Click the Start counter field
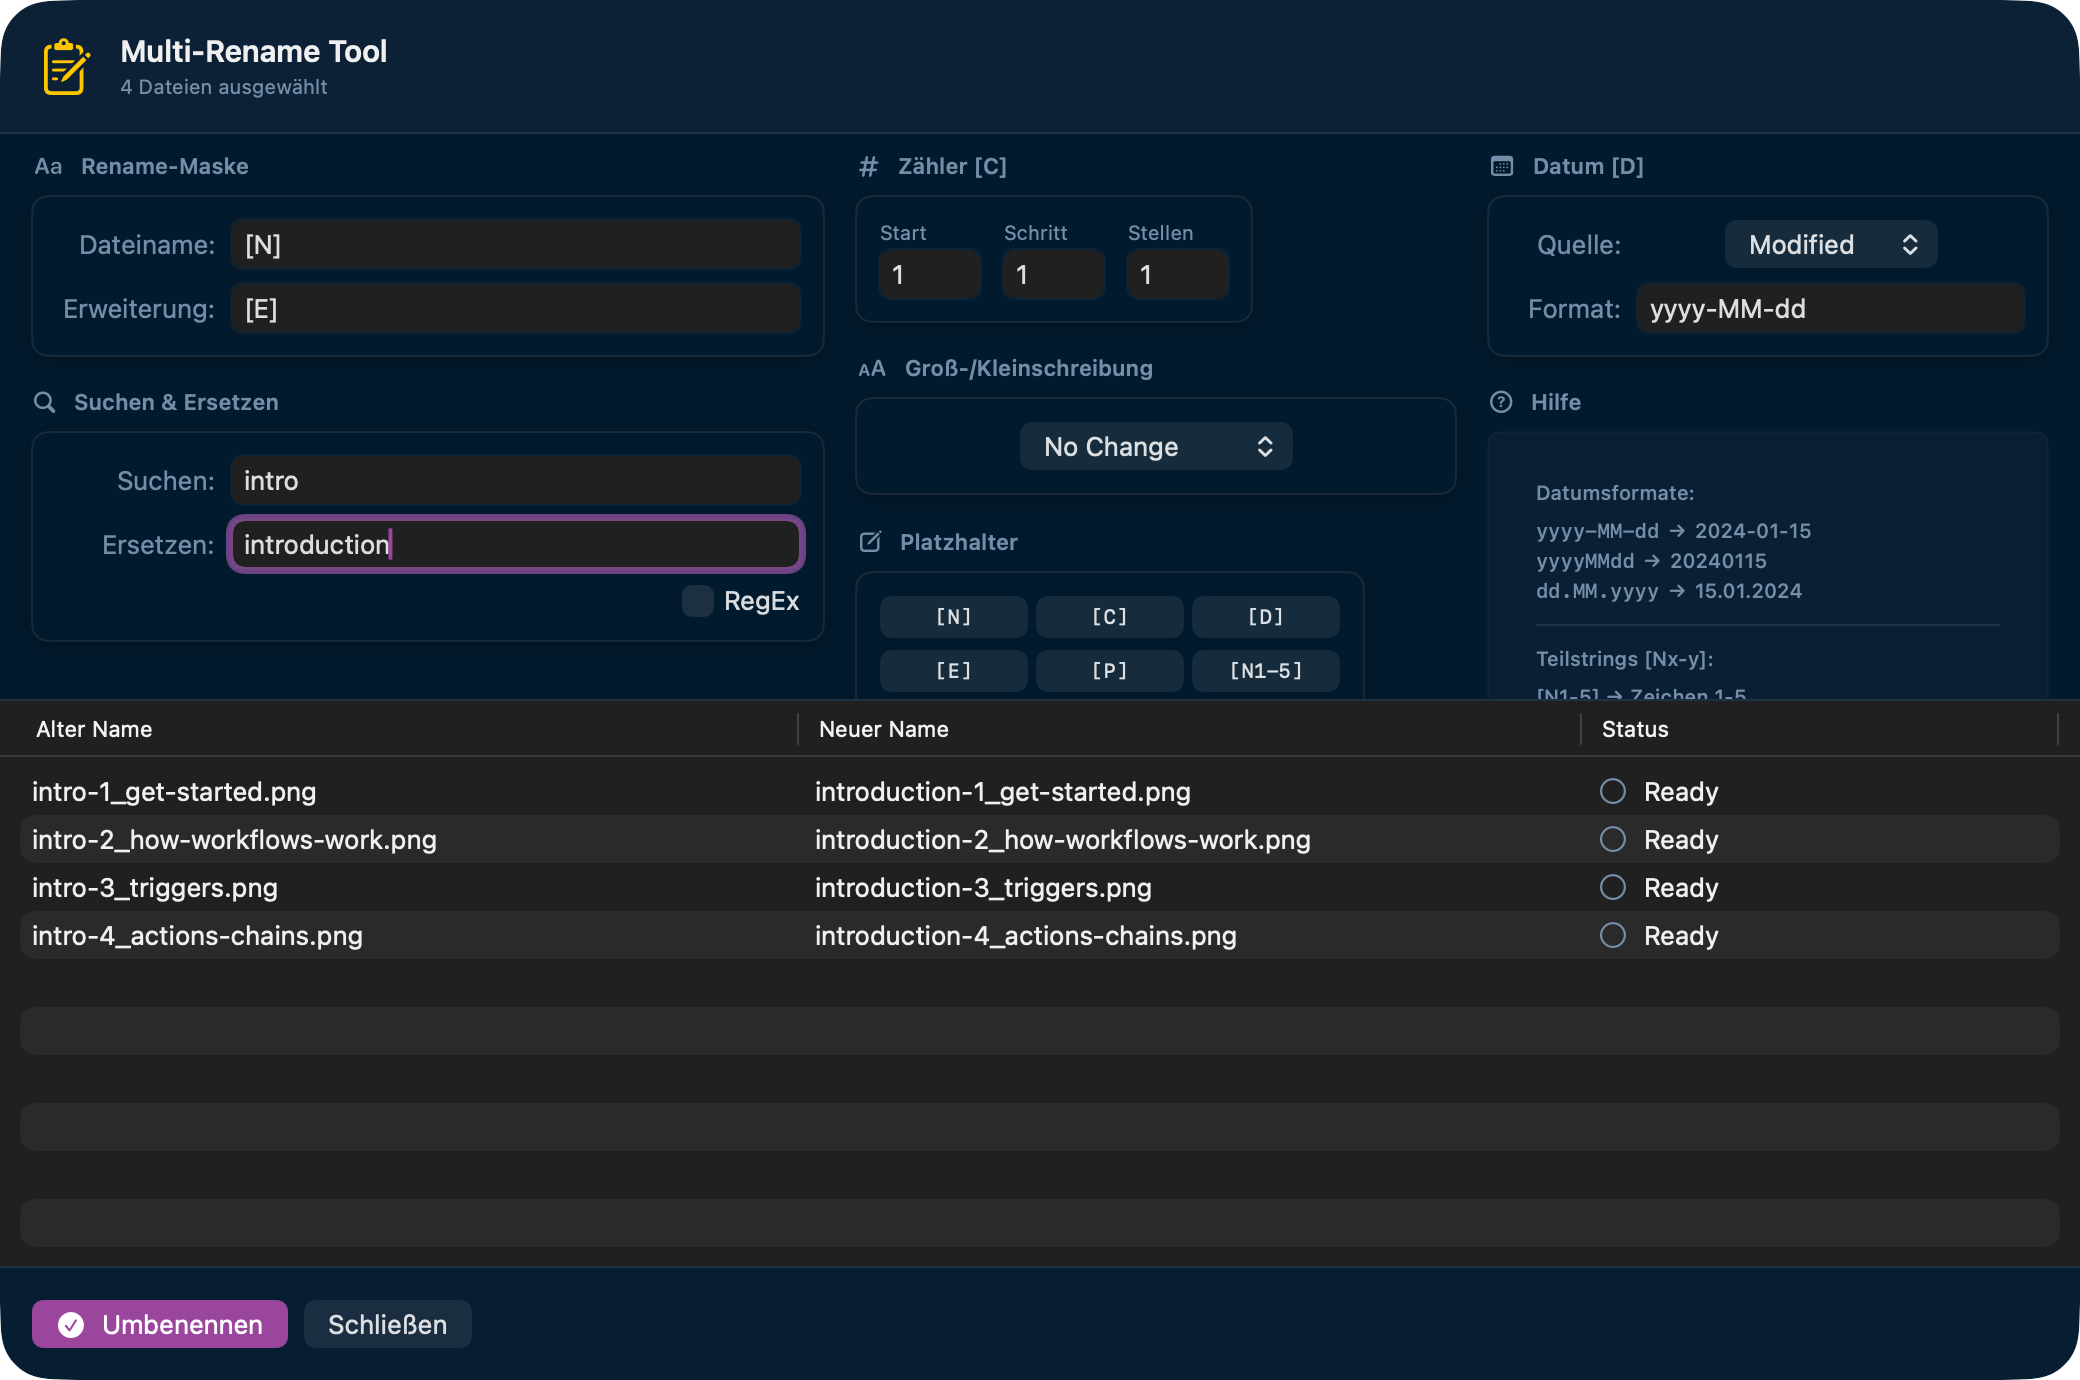 929,274
